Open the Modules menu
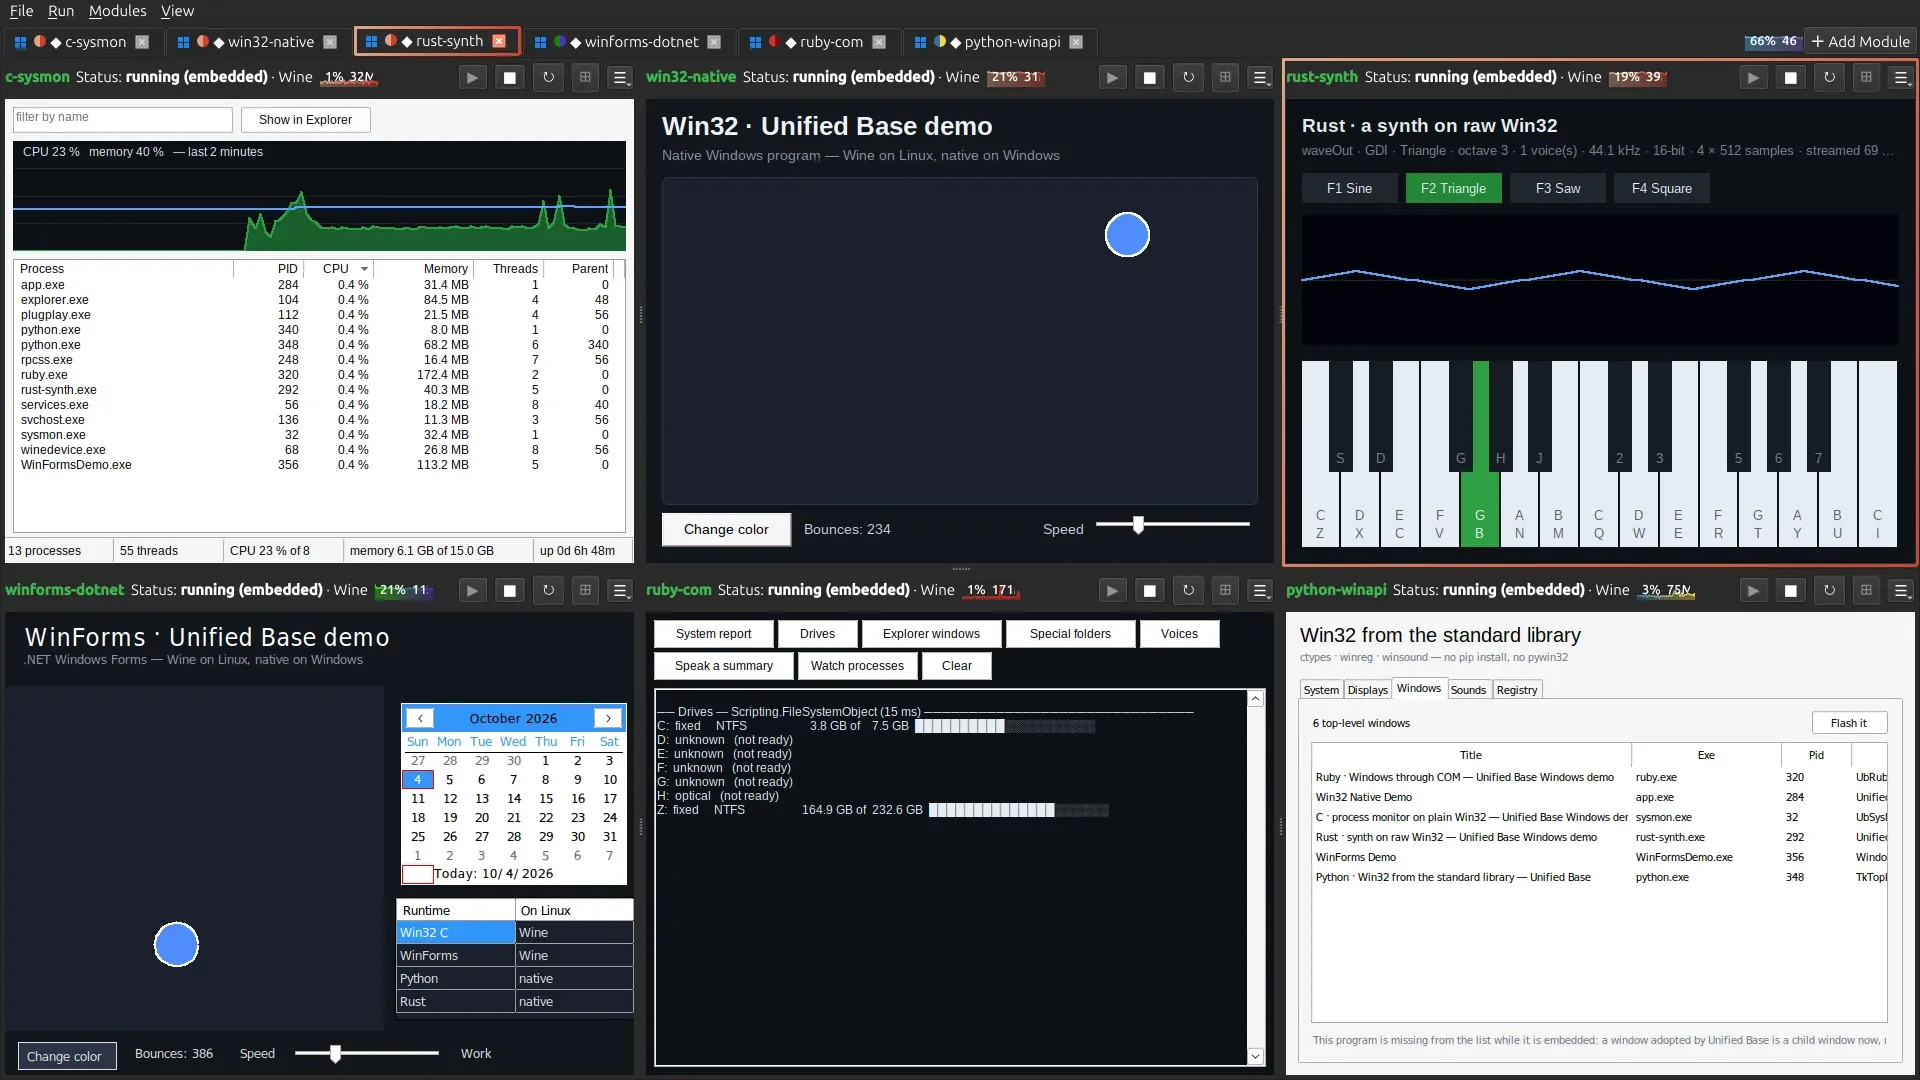Screen dimensions: 1920x1080 pyautogui.click(x=117, y=11)
